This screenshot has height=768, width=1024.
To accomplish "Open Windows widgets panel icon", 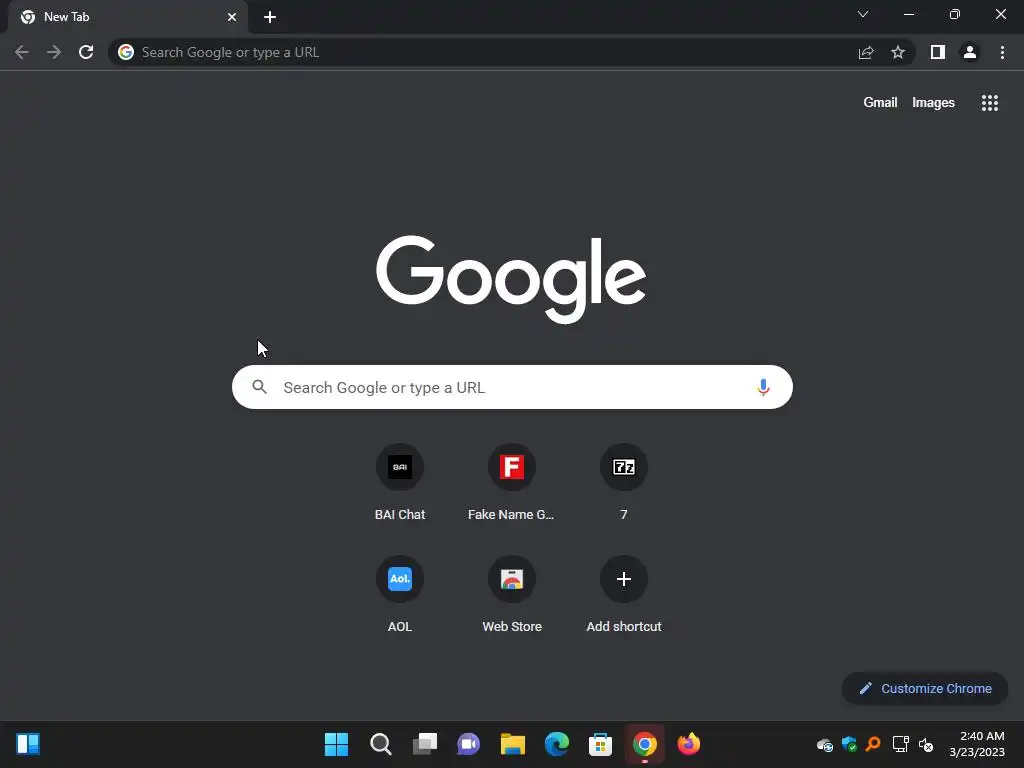I will (28, 744).
